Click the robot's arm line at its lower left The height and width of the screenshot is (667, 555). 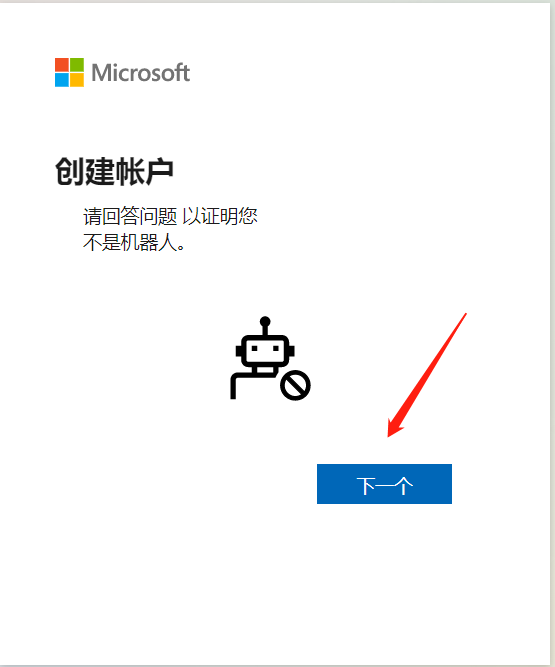coord(233,385)
